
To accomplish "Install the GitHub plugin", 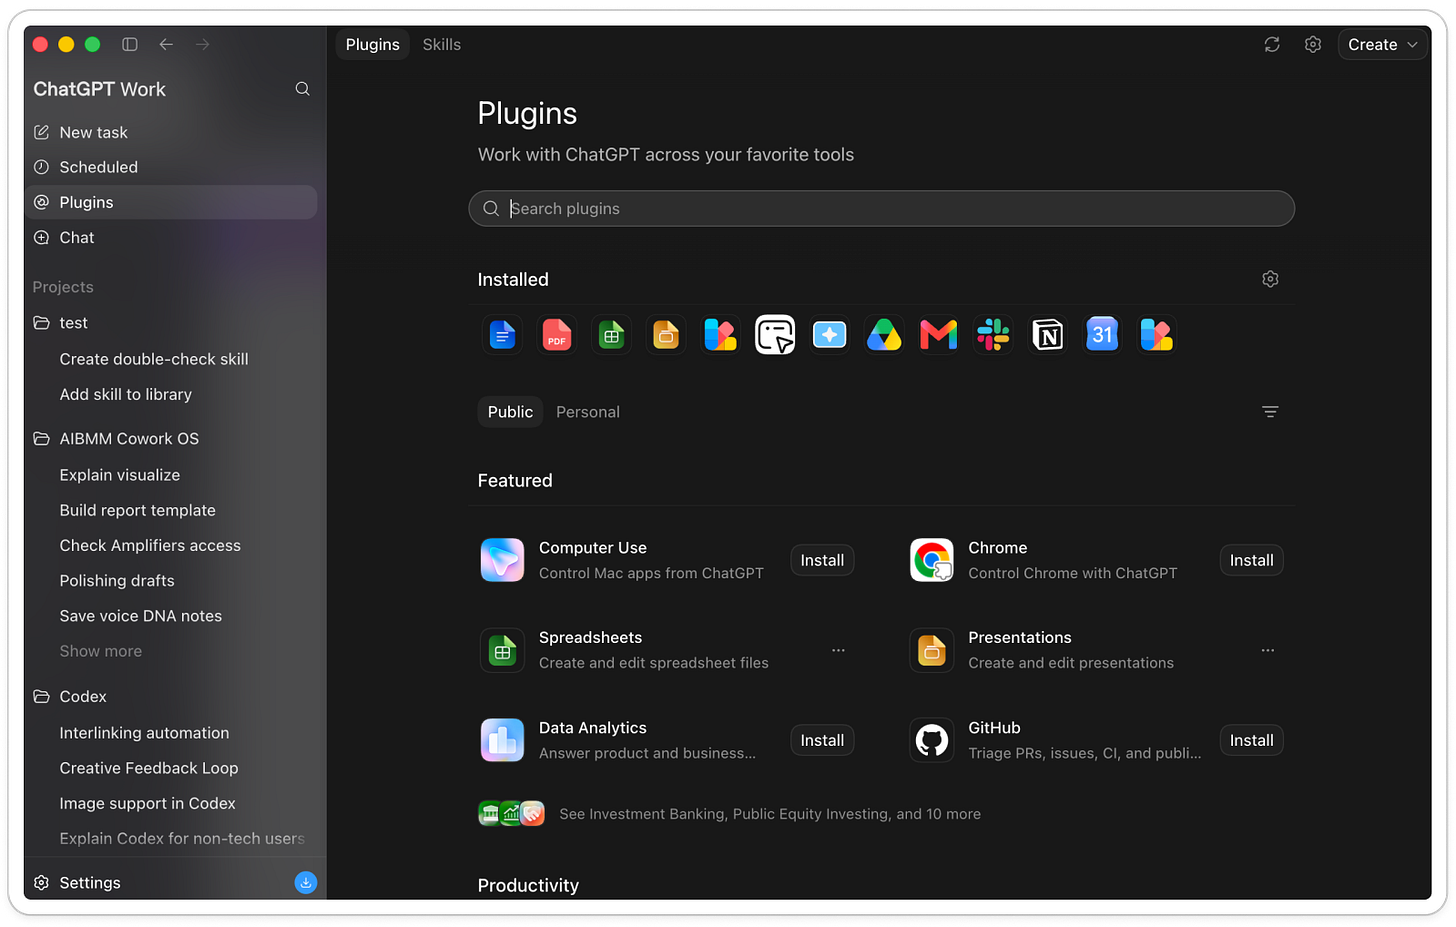I will [x=1252, y=740].
